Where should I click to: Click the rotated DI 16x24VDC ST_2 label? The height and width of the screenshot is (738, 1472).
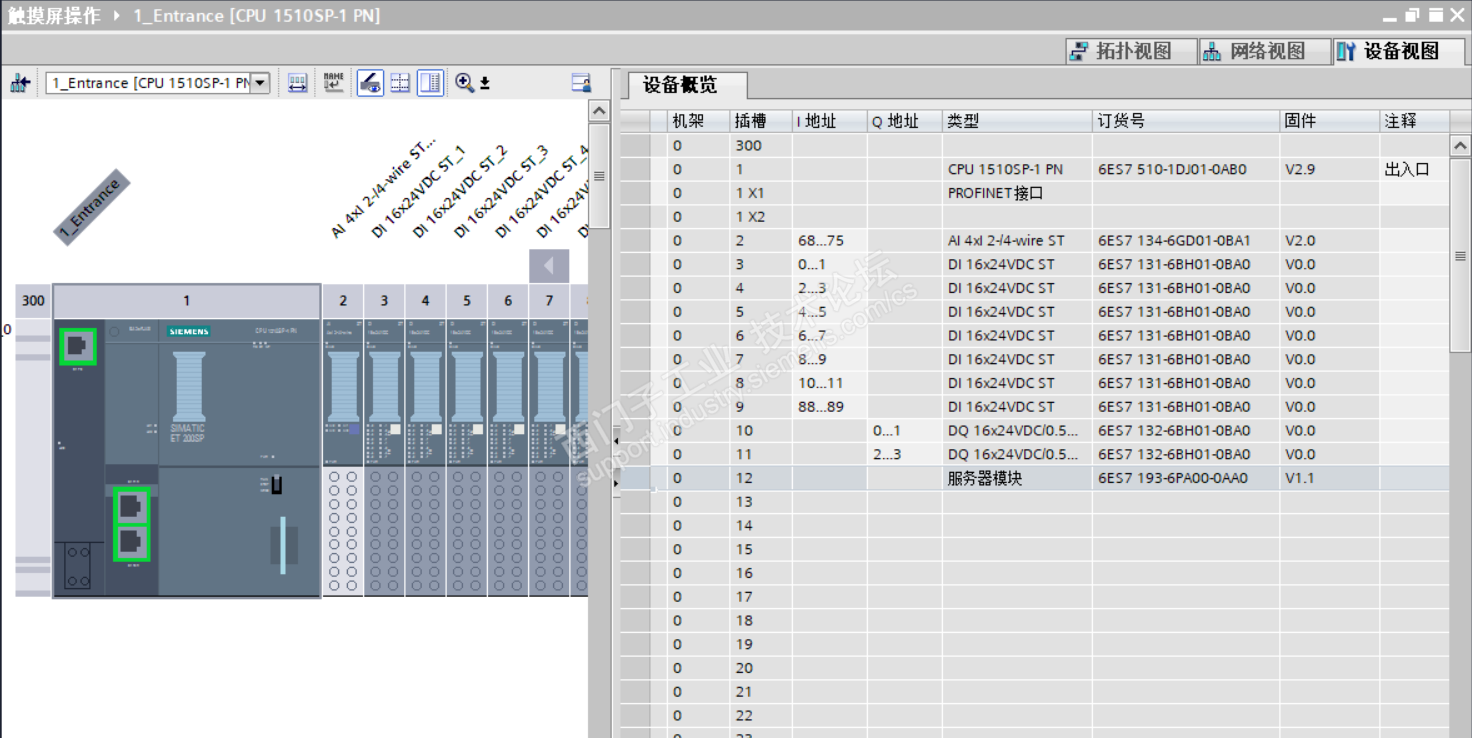tap(459, 191)
